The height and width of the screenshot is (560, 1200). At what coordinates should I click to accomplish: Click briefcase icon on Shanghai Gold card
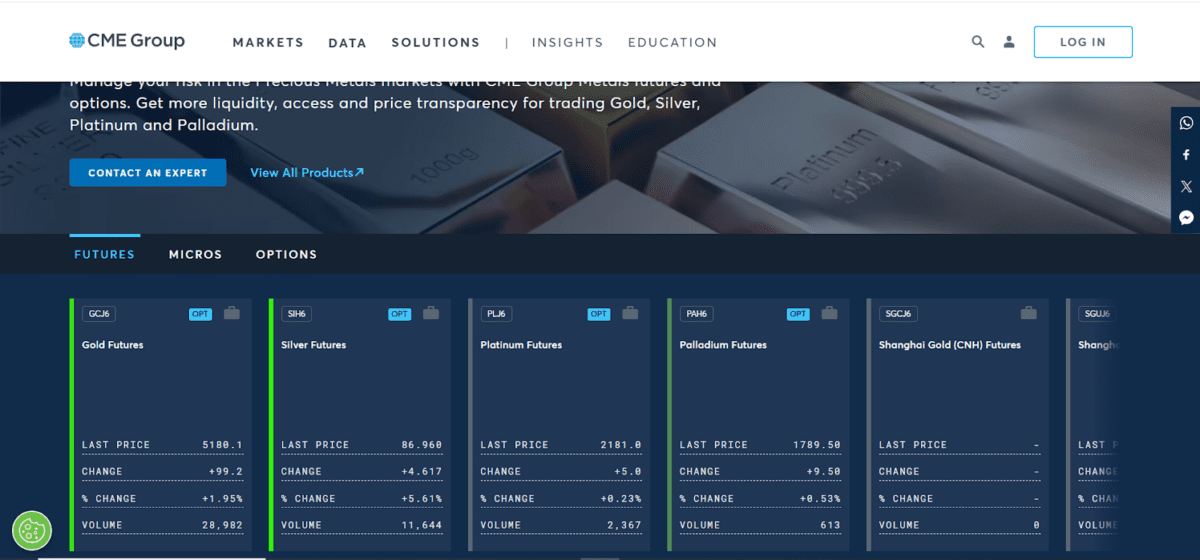[x=1029, y=314]
